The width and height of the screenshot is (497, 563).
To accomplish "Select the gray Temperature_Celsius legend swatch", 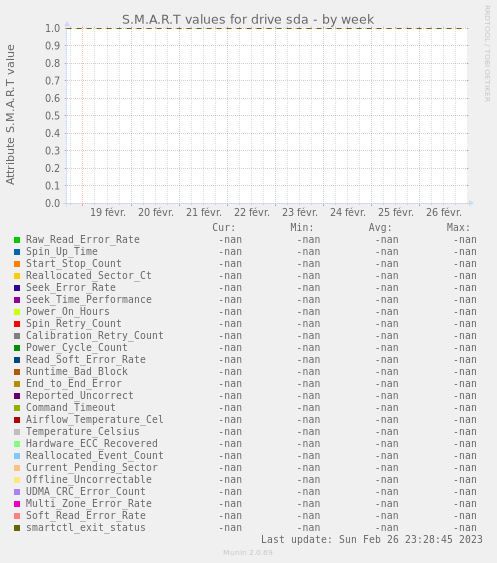I will point(17,432).
